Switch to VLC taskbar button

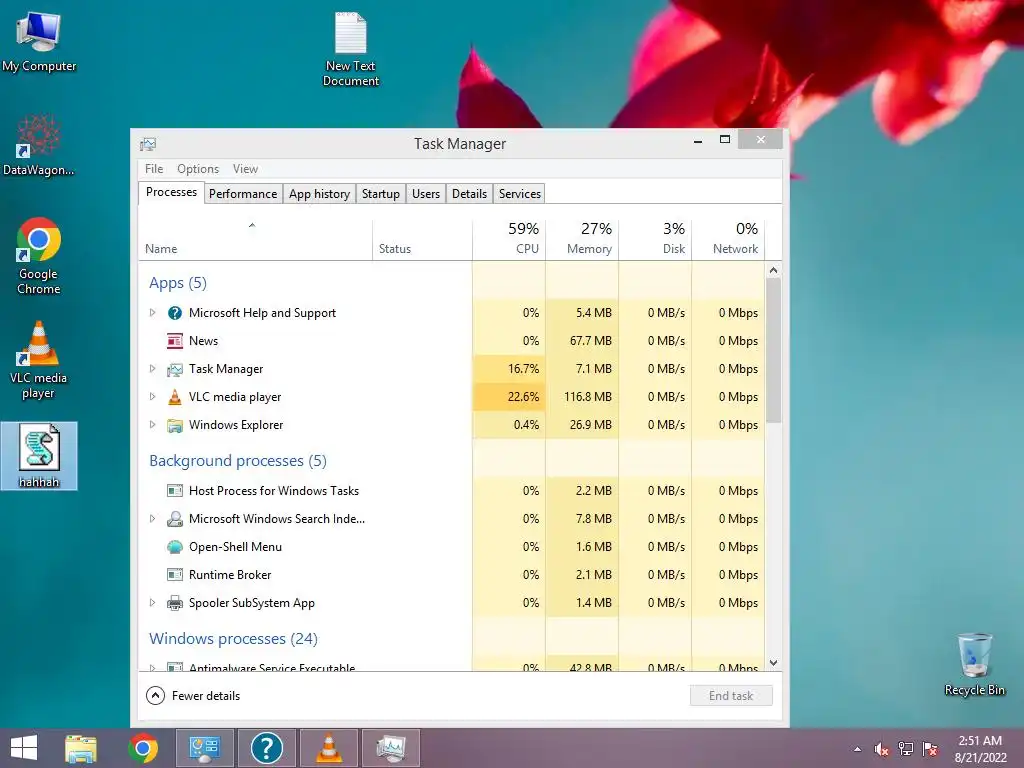328,748
